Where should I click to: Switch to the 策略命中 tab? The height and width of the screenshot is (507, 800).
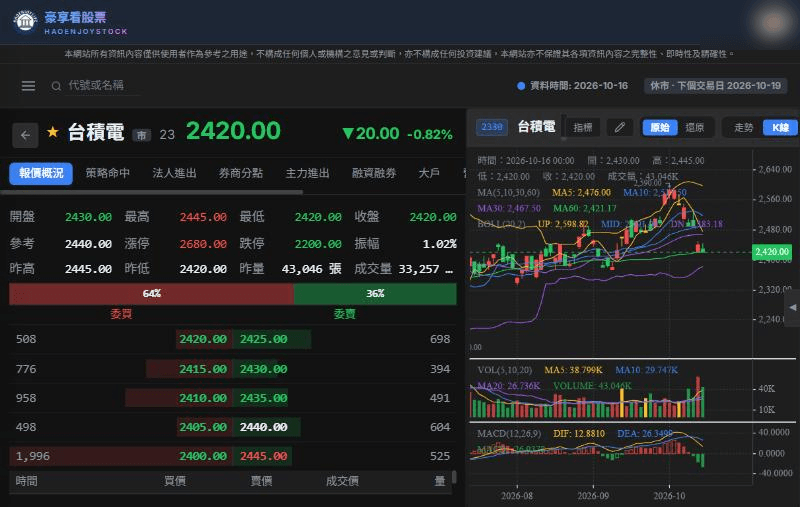pos(108,173)
